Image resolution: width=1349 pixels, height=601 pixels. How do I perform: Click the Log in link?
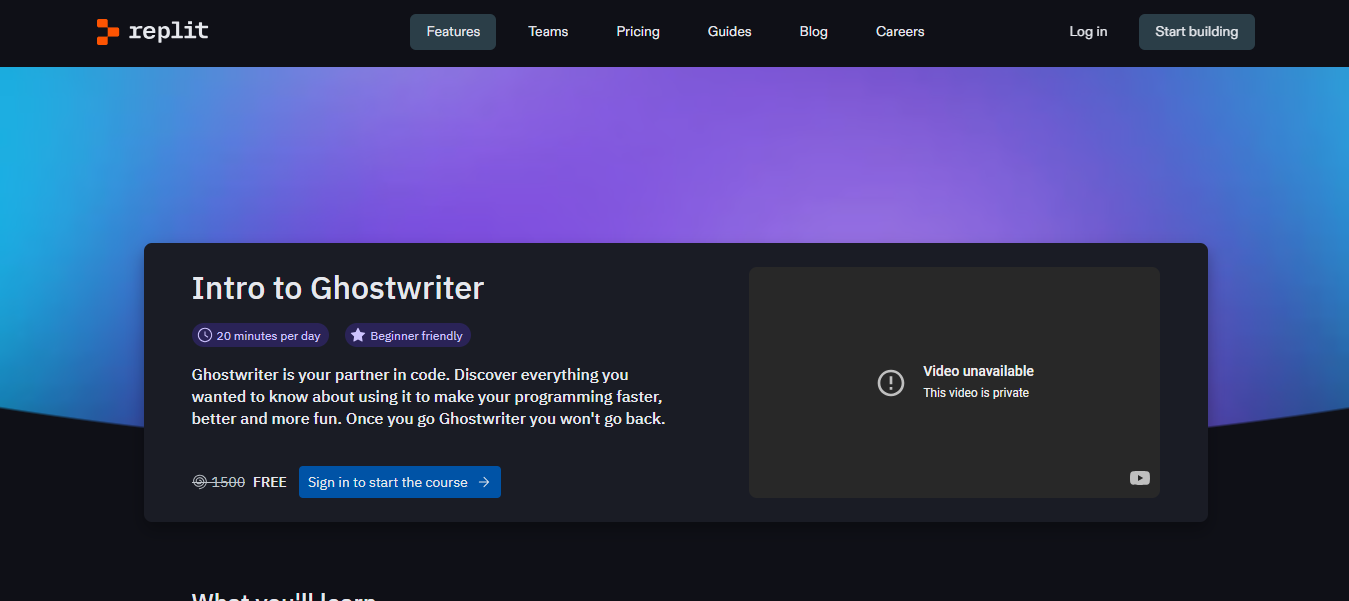point(1088,32)
